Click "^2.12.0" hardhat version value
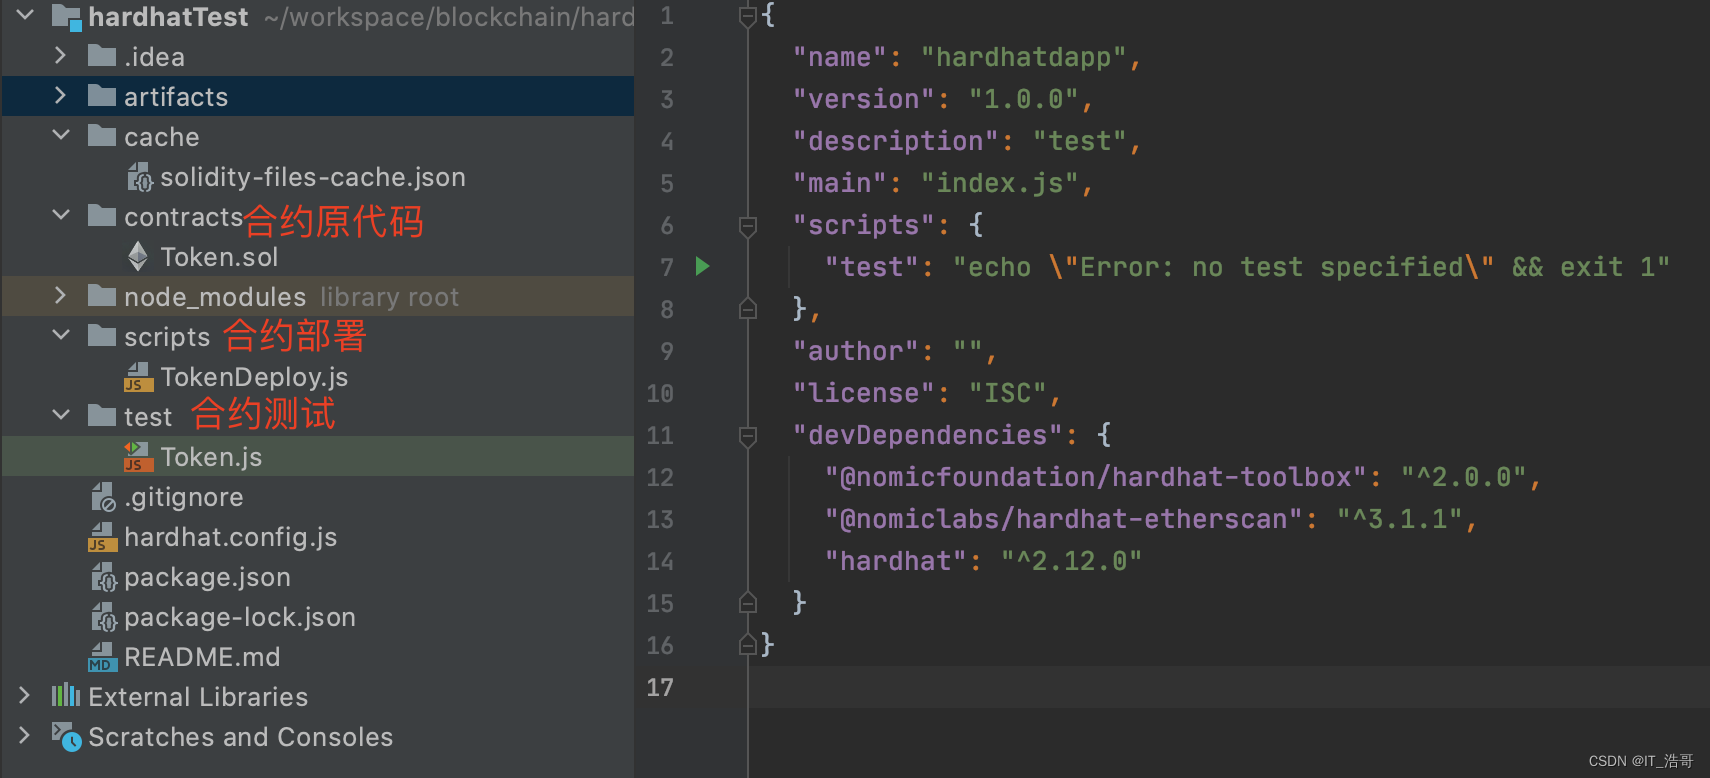Viewport: 1710px width, 778px height. coord(1072,561)
